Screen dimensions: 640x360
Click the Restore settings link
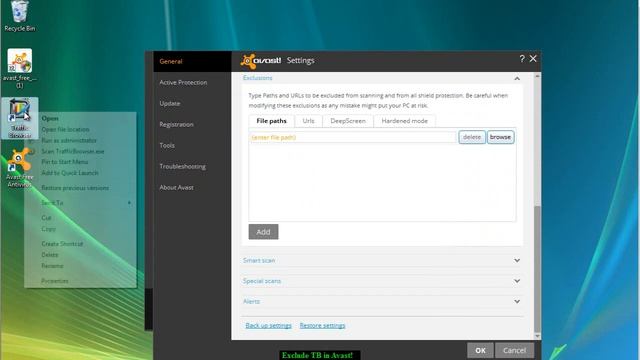pos(322,325)
